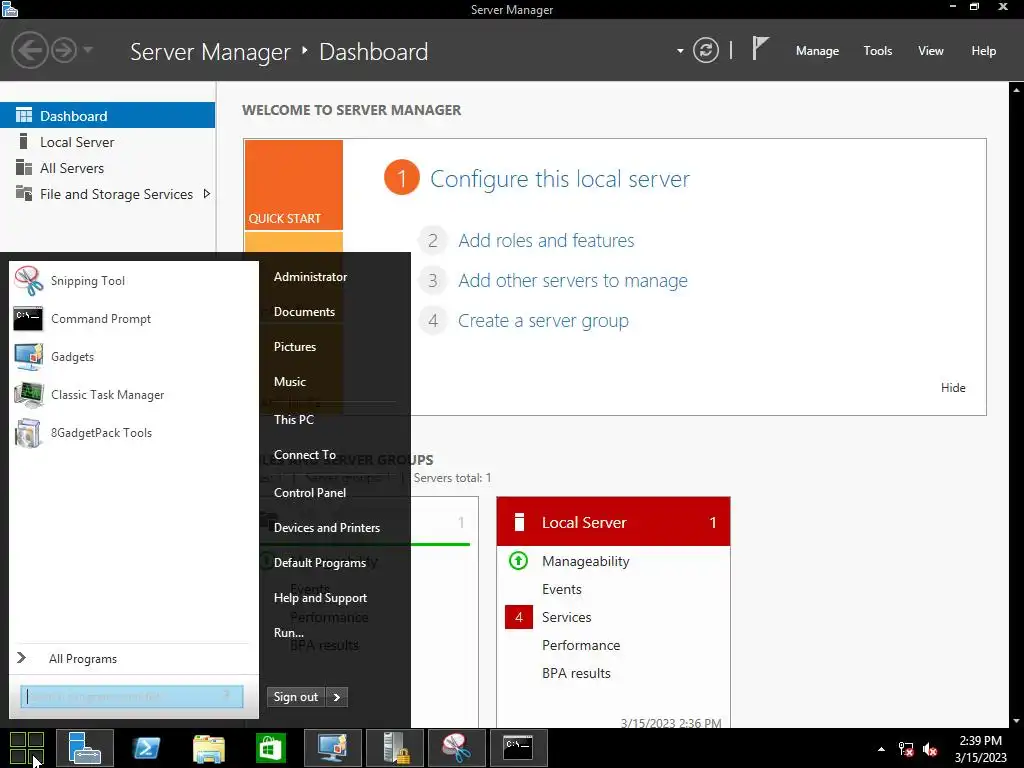Open File Explorer from taskbar
The image size is (1024, 768).
click(208, 748)
